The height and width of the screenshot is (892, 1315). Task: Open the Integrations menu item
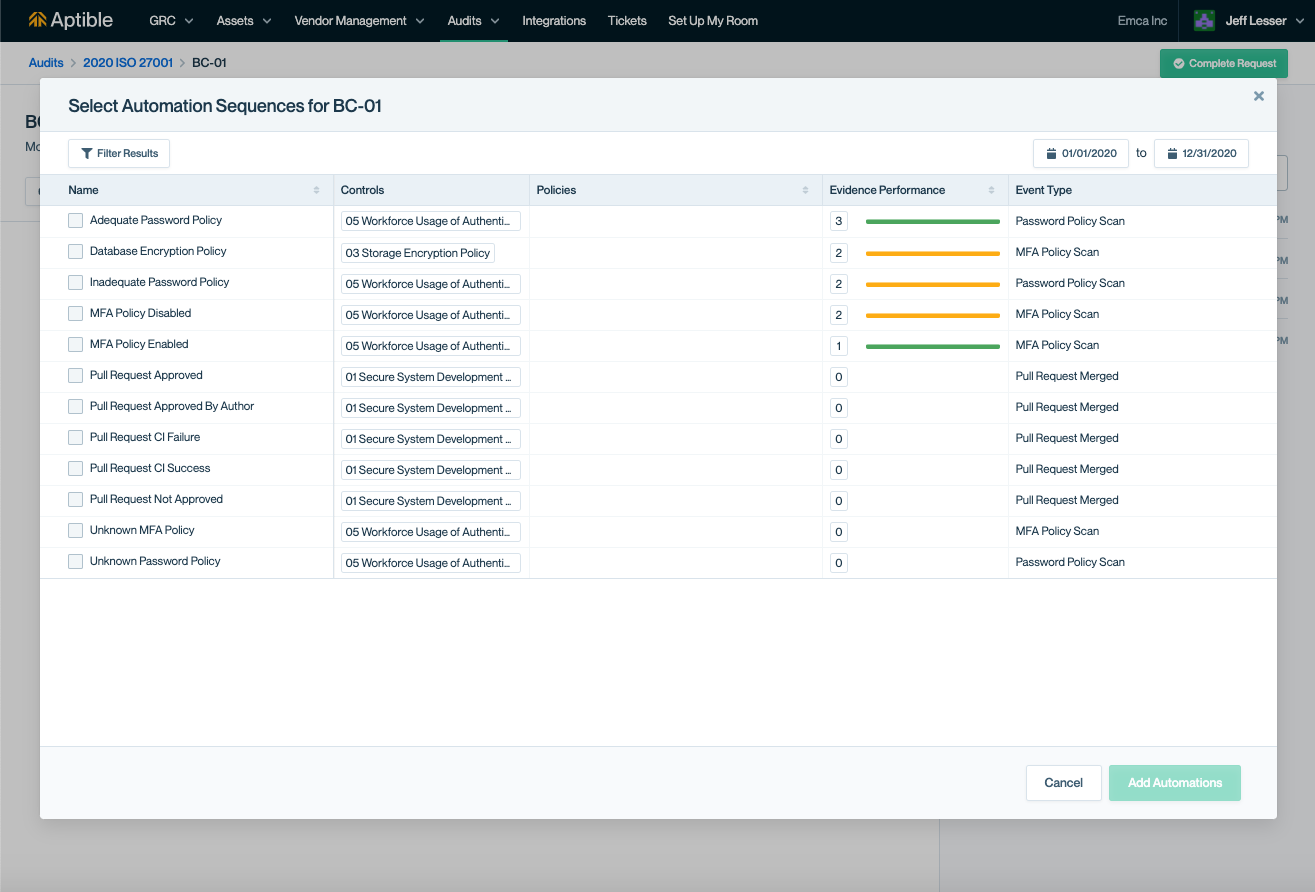tap(554, 20)
